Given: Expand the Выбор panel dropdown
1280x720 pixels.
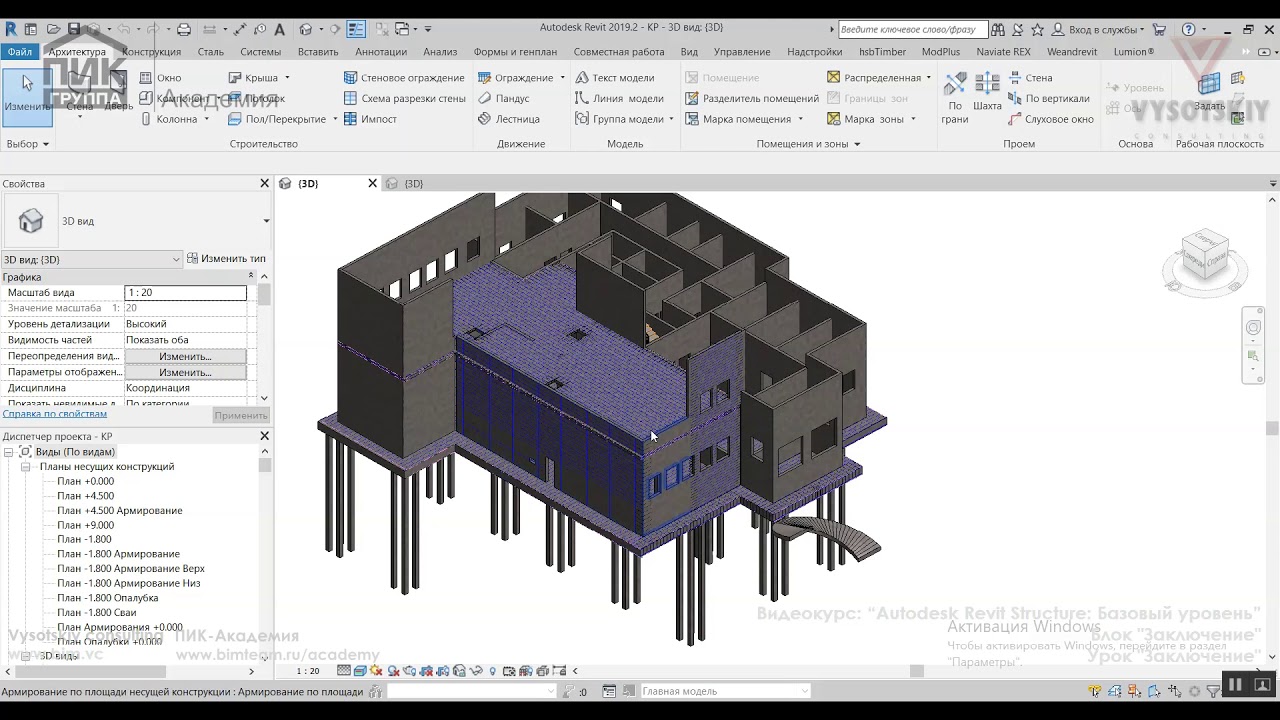Looking at the screenshot, I should 27,144.
